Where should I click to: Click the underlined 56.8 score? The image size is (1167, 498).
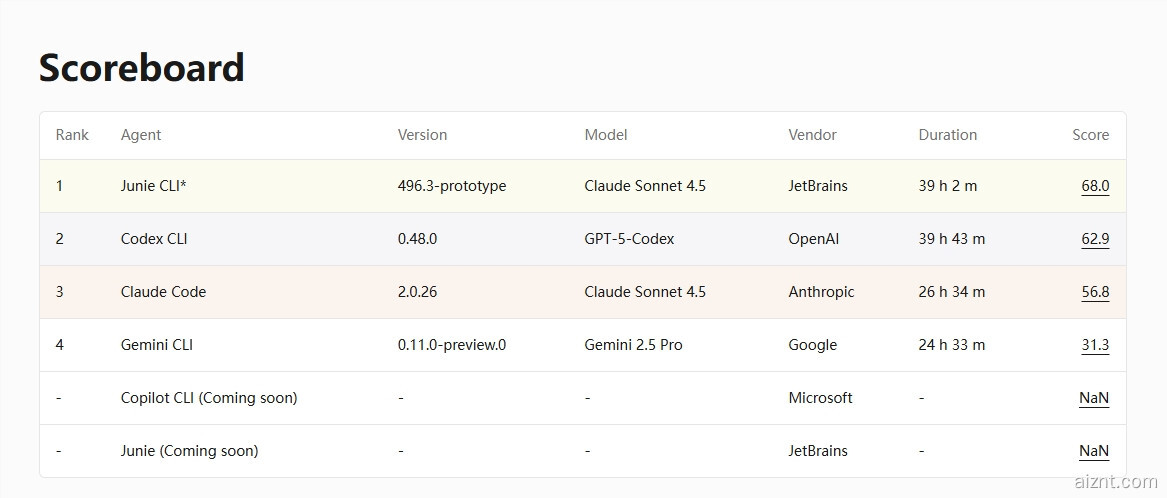1094,292
